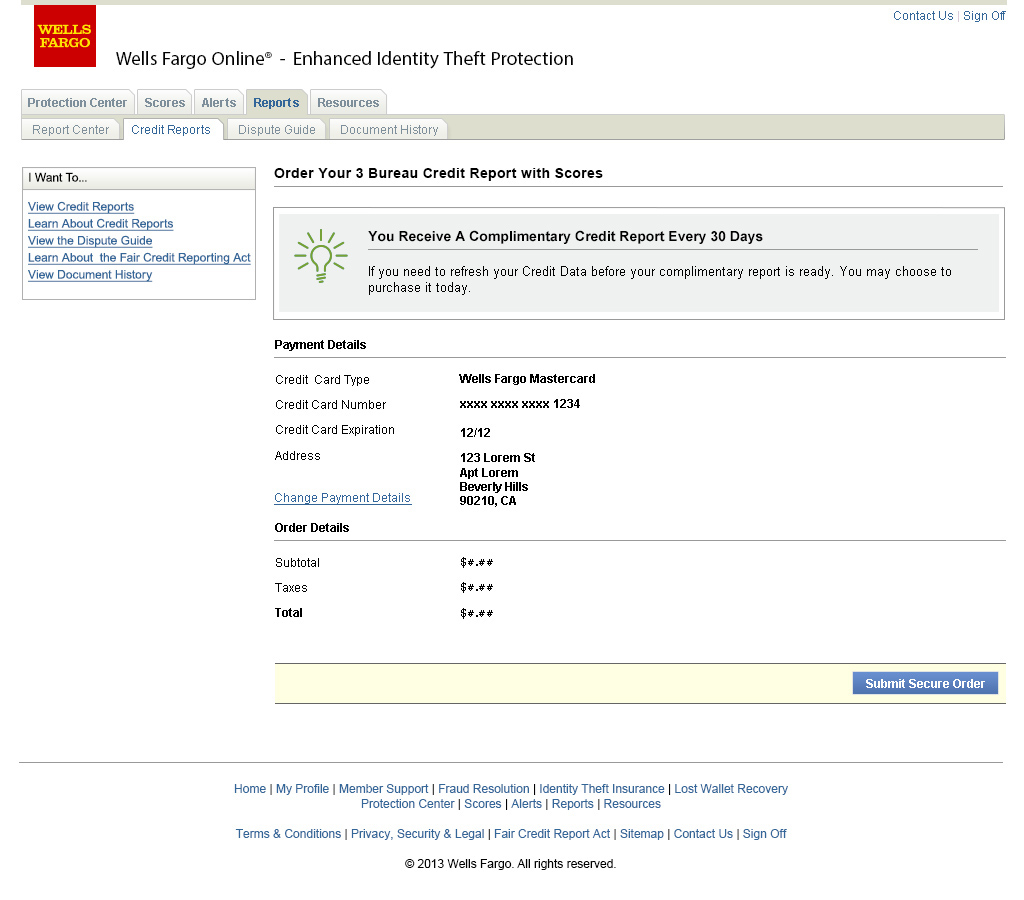
Task: Open the Alerts tab
Action: coord(219,103)
